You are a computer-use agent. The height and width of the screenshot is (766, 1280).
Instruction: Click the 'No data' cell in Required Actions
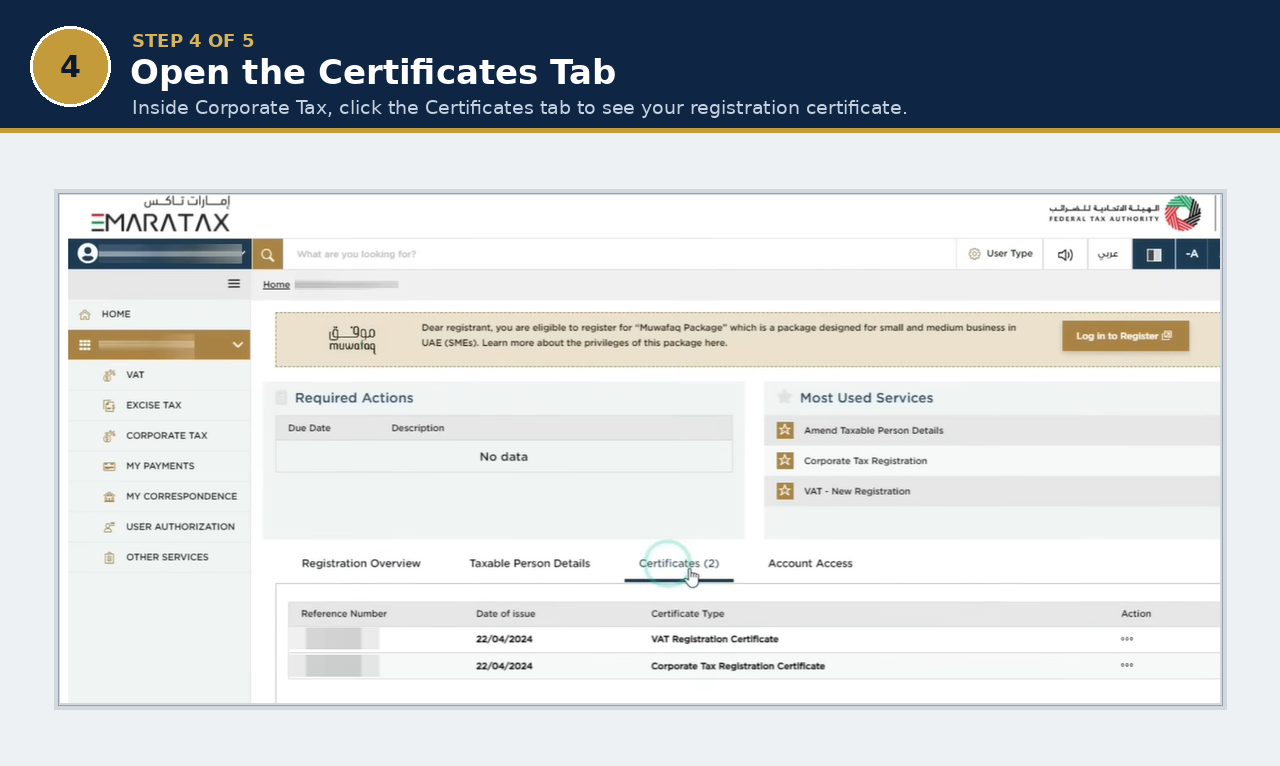[x=504, y=457]
